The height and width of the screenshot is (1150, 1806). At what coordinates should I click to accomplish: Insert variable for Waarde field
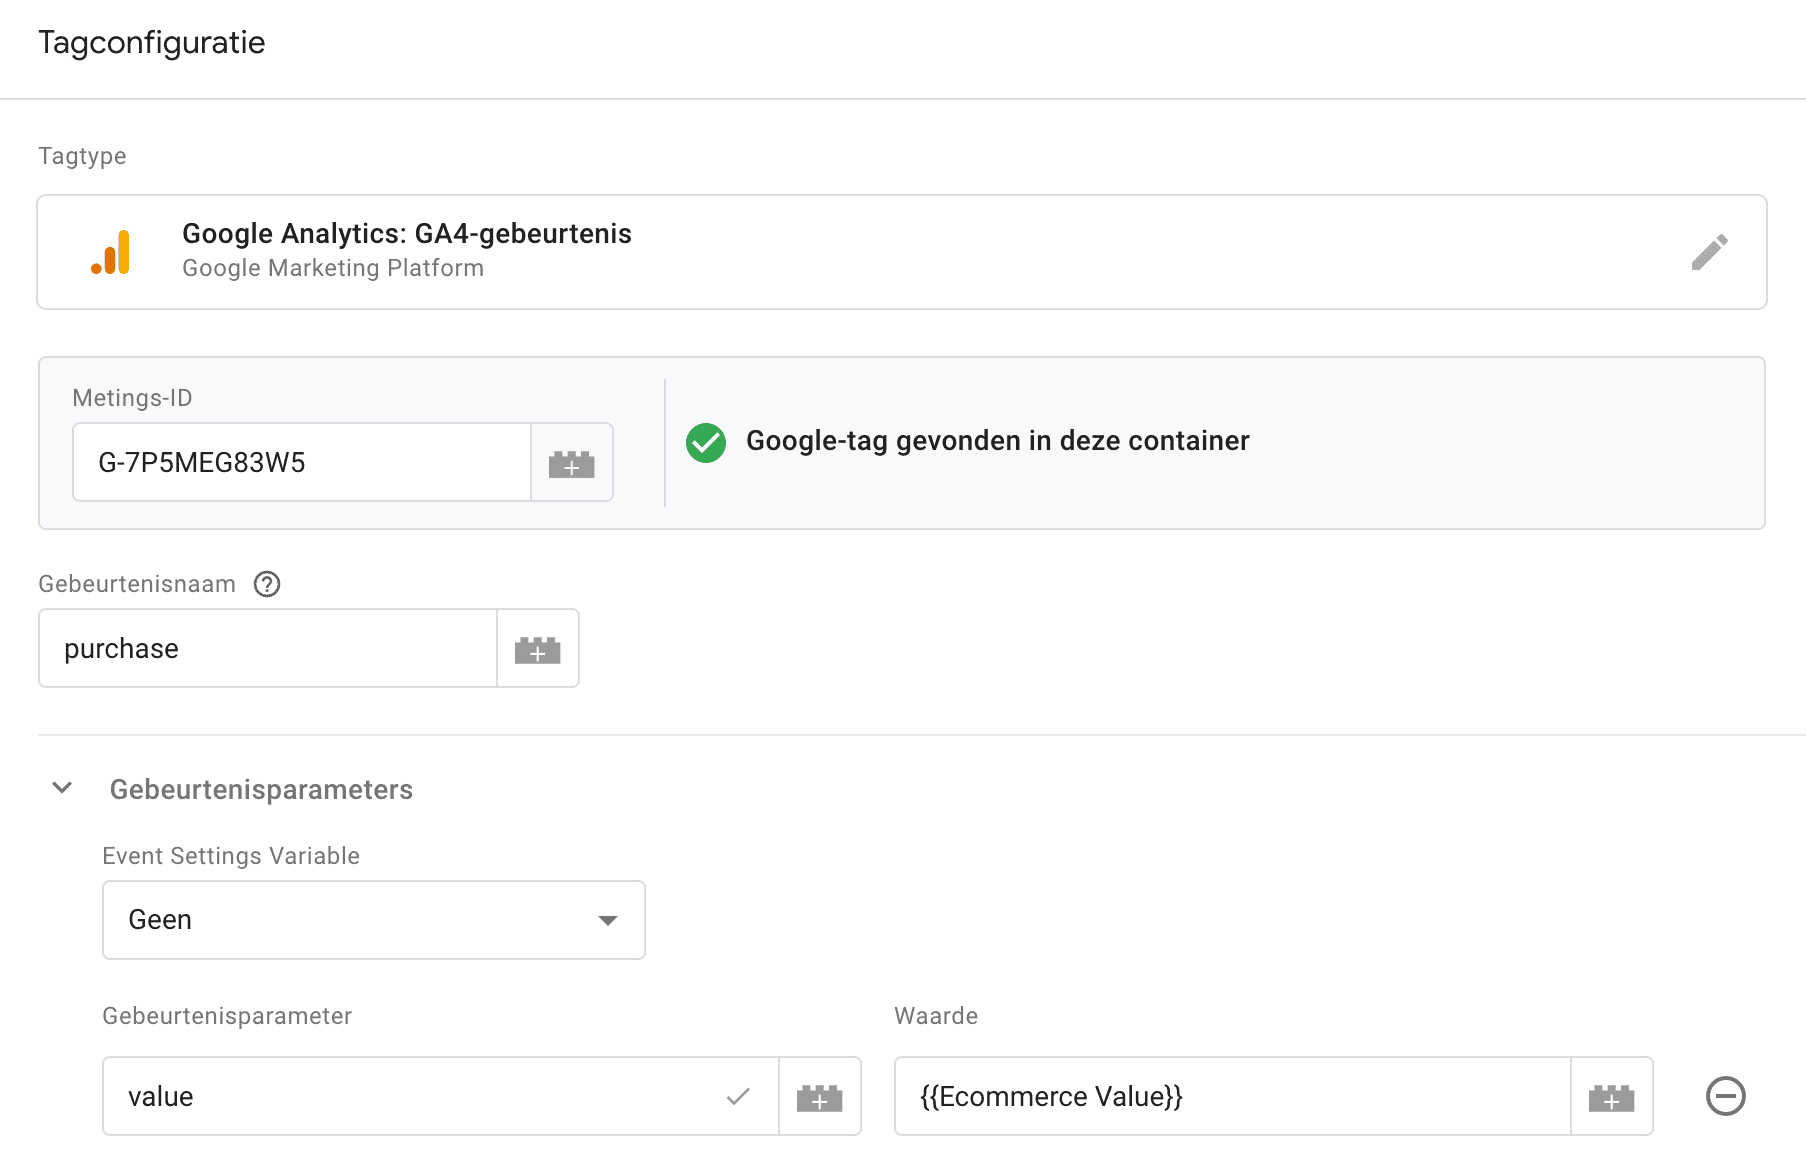1612,1097
